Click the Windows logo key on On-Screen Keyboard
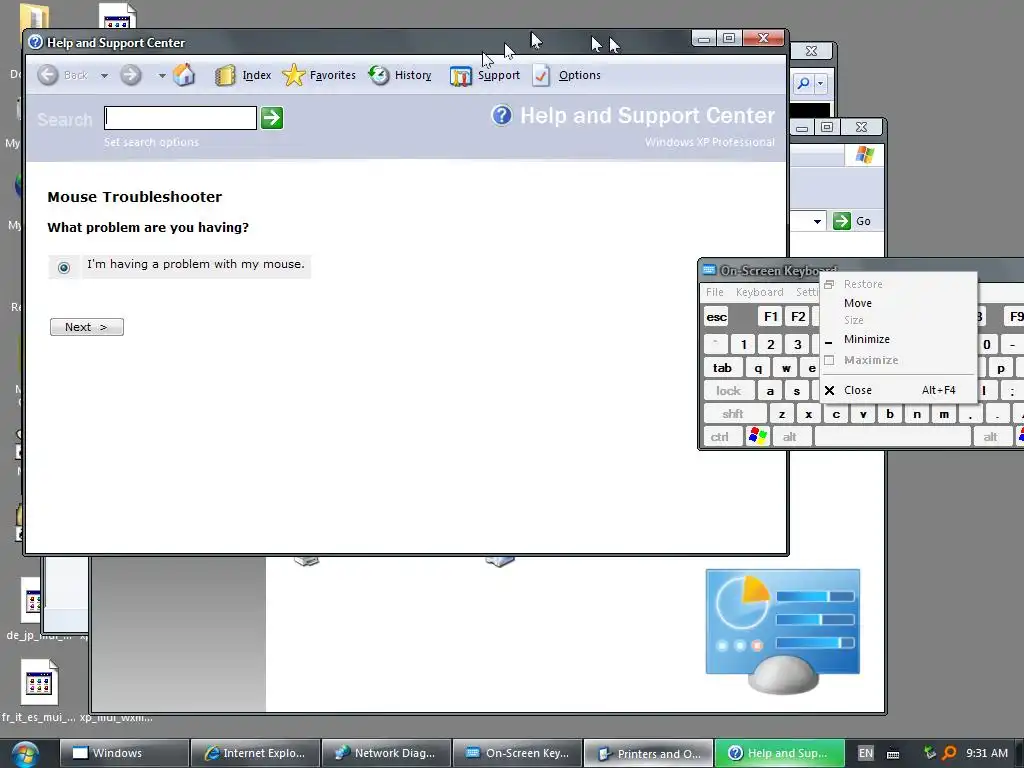This screenshot has width=1024, height=768. click(x=758, y=436)
